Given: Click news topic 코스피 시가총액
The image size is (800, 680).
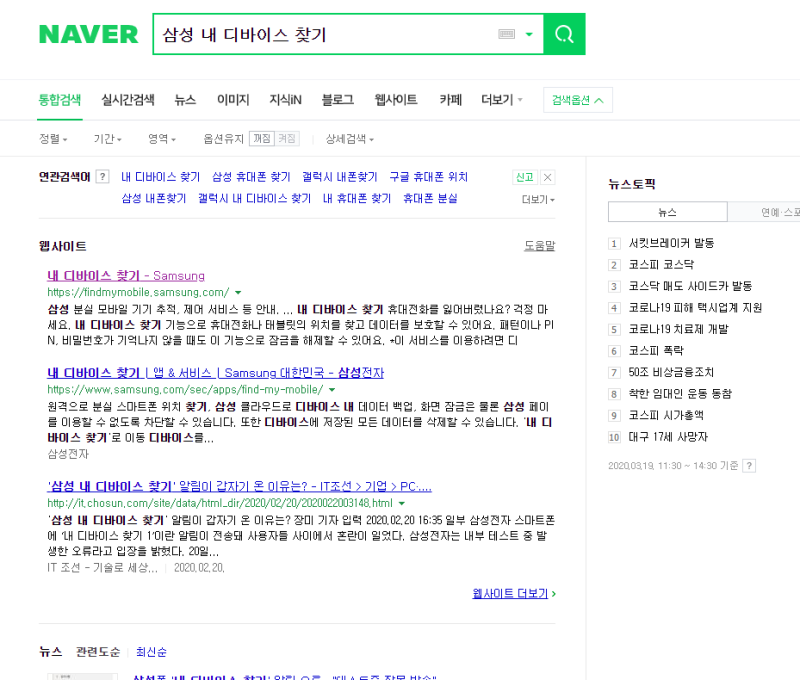Looking at the screenshot, I should [x=666, y=415].
